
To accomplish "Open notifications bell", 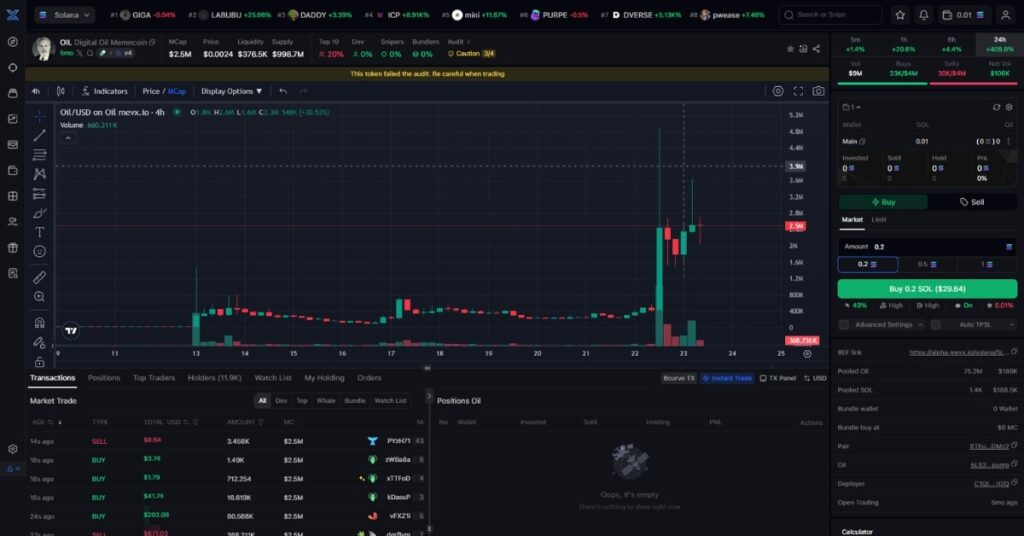I will (x=923, y=14).
